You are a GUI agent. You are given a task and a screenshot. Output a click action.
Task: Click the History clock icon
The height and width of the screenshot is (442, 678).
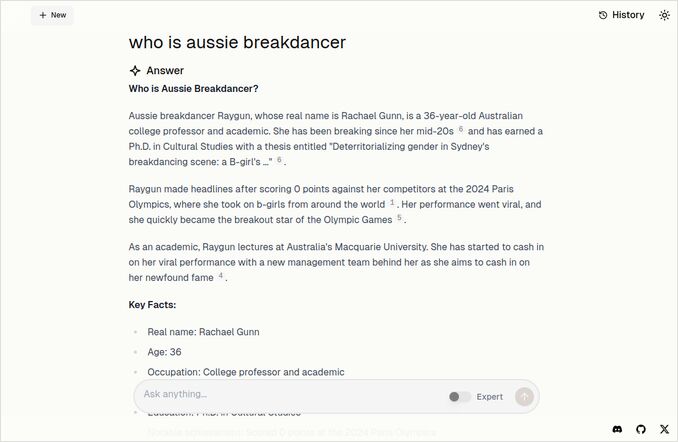[x=603, y=15]
